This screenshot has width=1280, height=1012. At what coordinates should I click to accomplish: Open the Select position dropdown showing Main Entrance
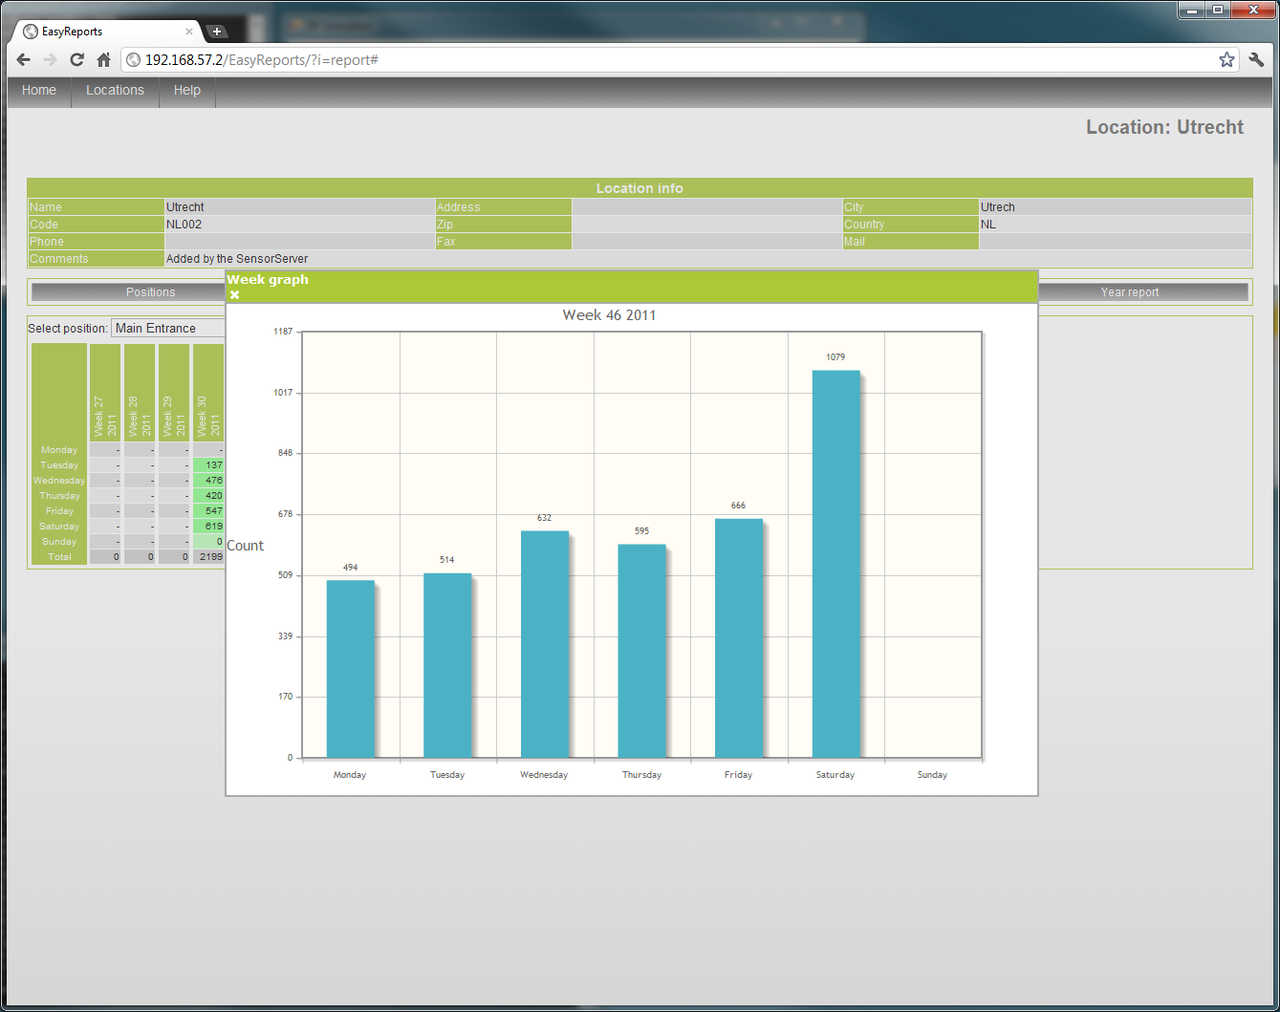click(167, 327)
